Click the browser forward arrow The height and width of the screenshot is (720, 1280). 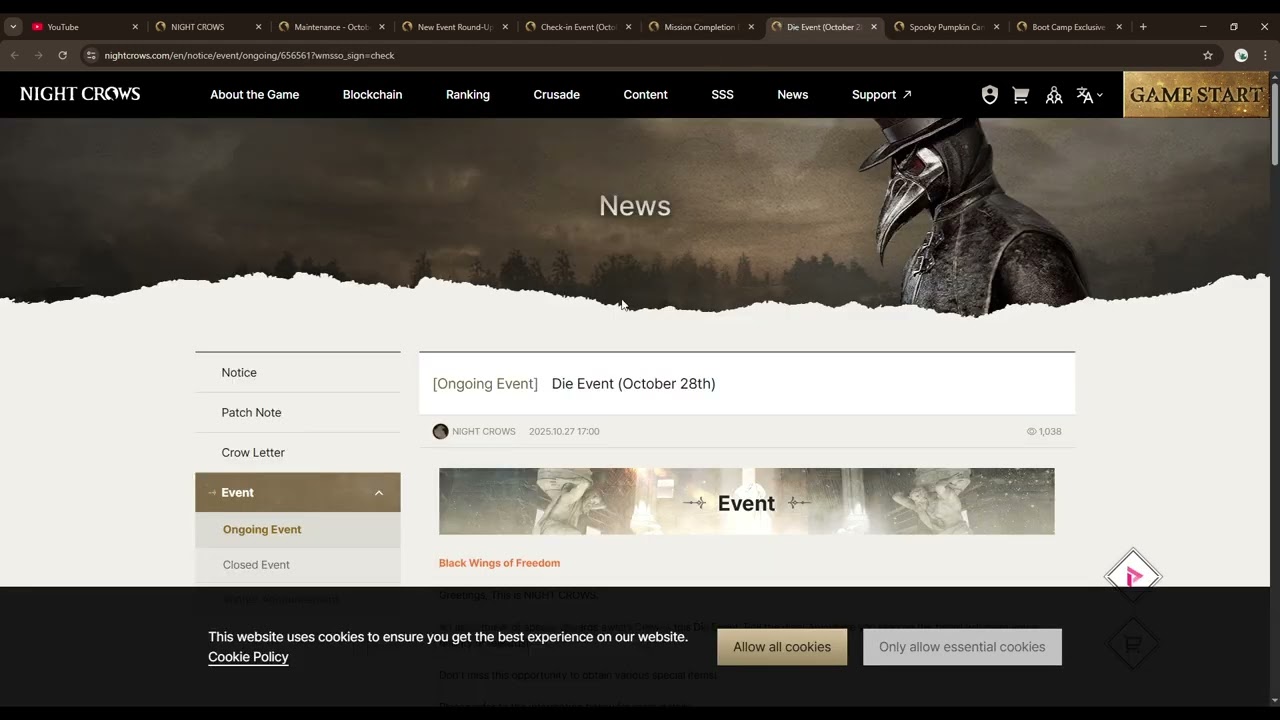38,55
